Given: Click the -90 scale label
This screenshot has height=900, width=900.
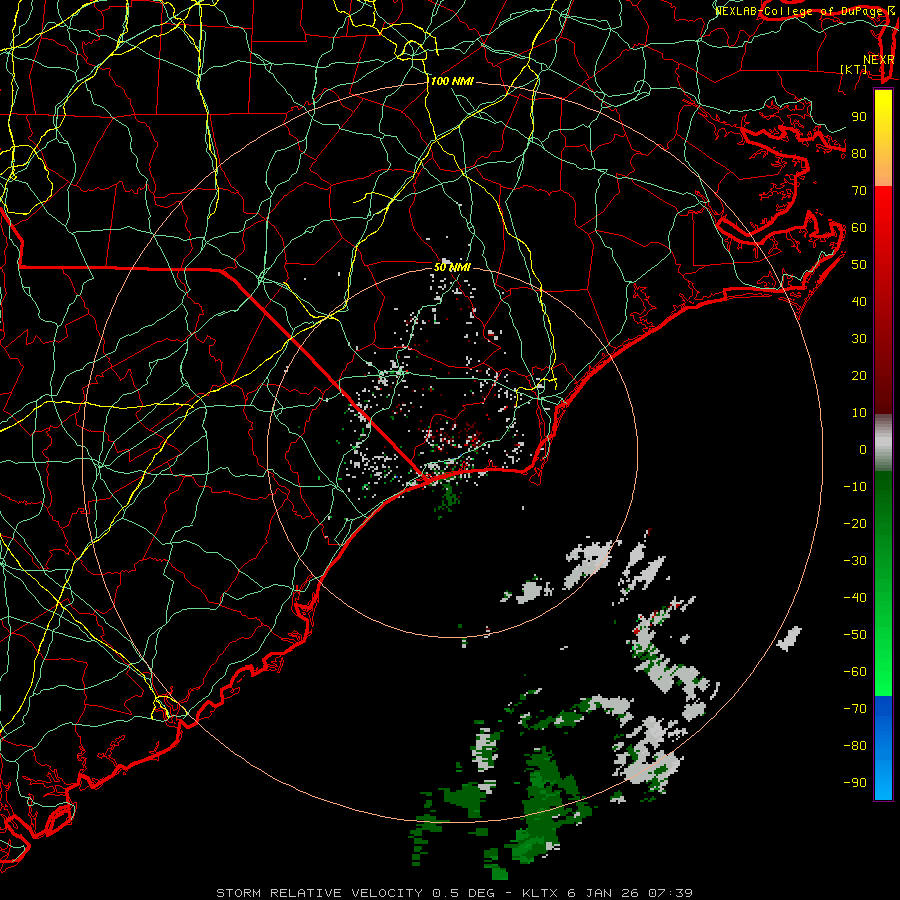Looking at the screenshot, I should tap(855, 783).
